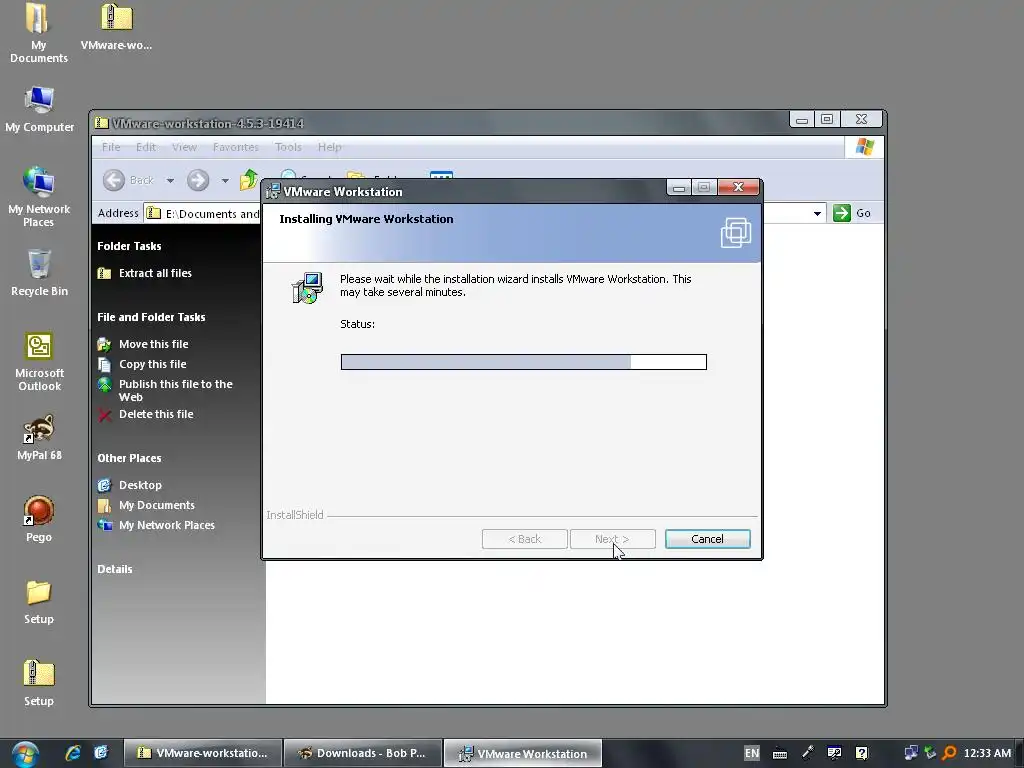Open on-screen keyboard tray icon
The height and width of the screenshot is (768, 1024).
780,753
